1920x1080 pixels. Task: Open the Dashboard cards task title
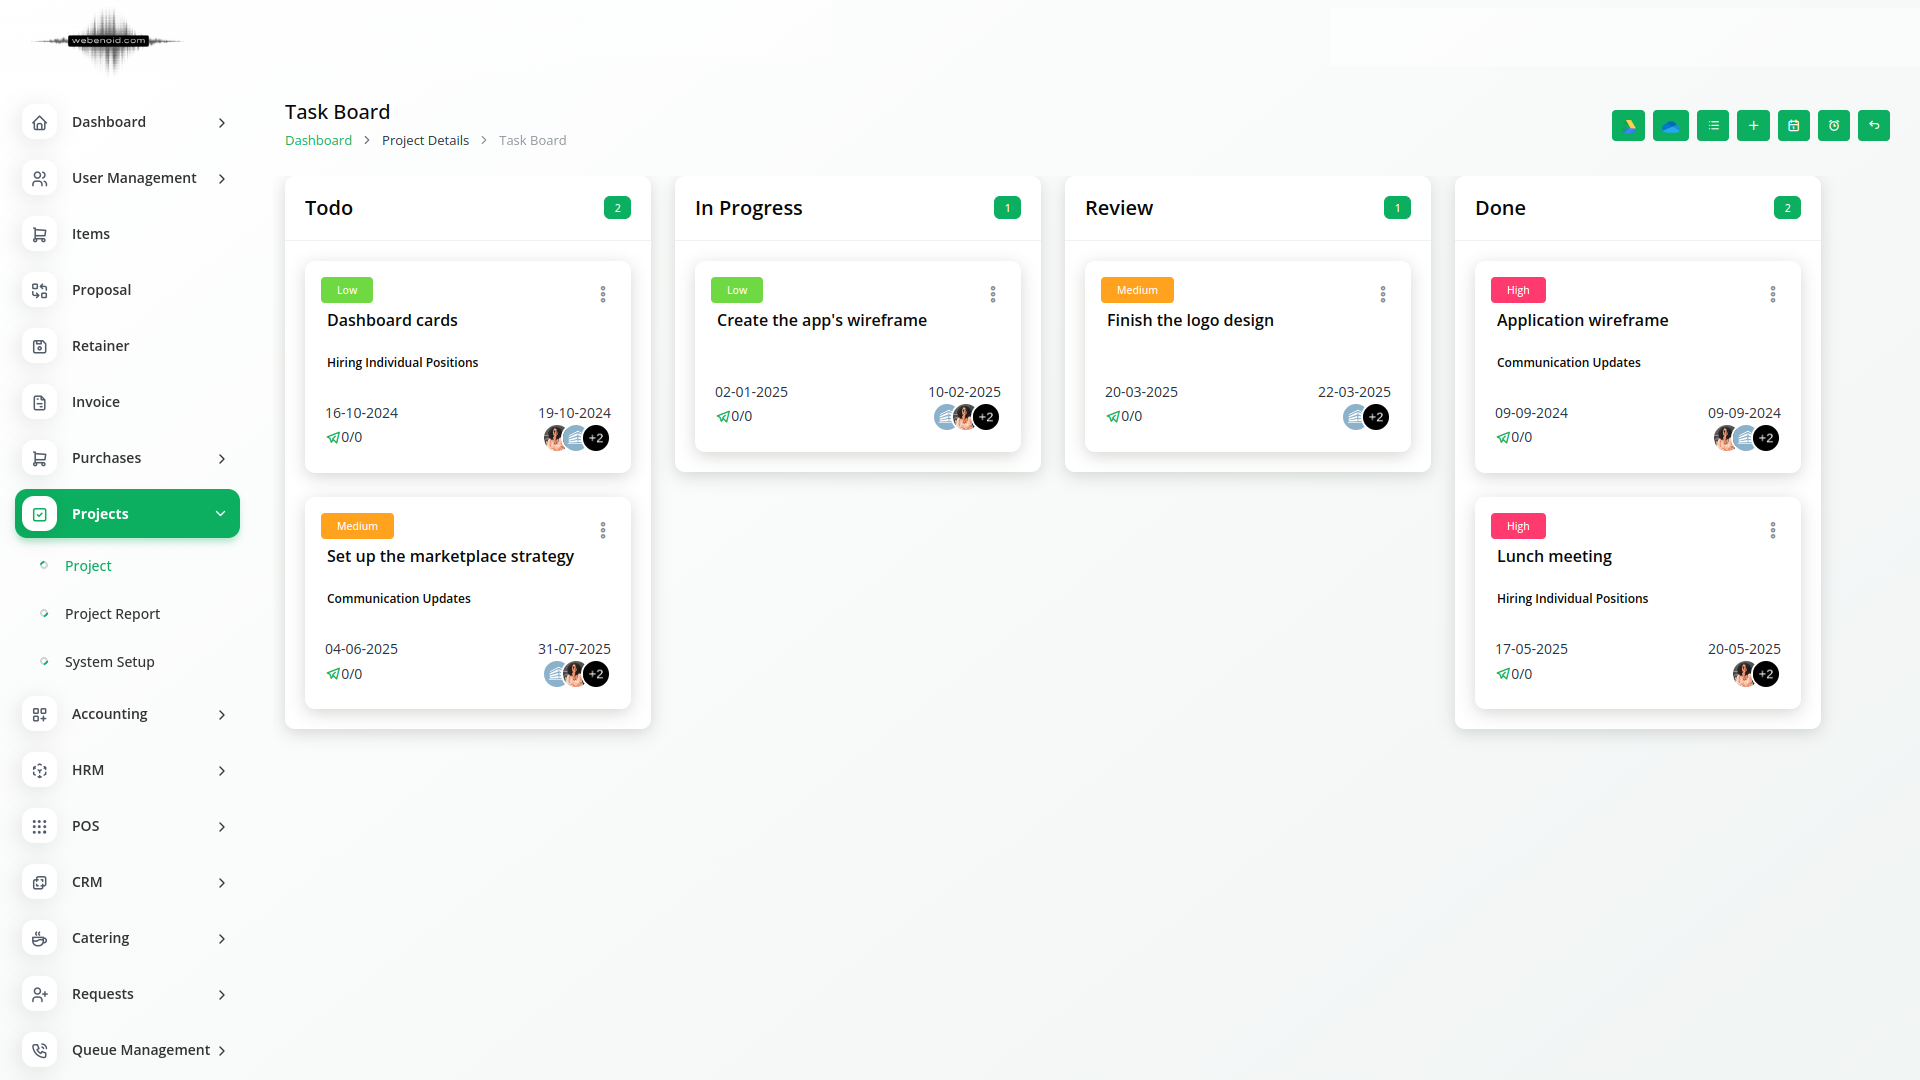[x=392, y=320]
